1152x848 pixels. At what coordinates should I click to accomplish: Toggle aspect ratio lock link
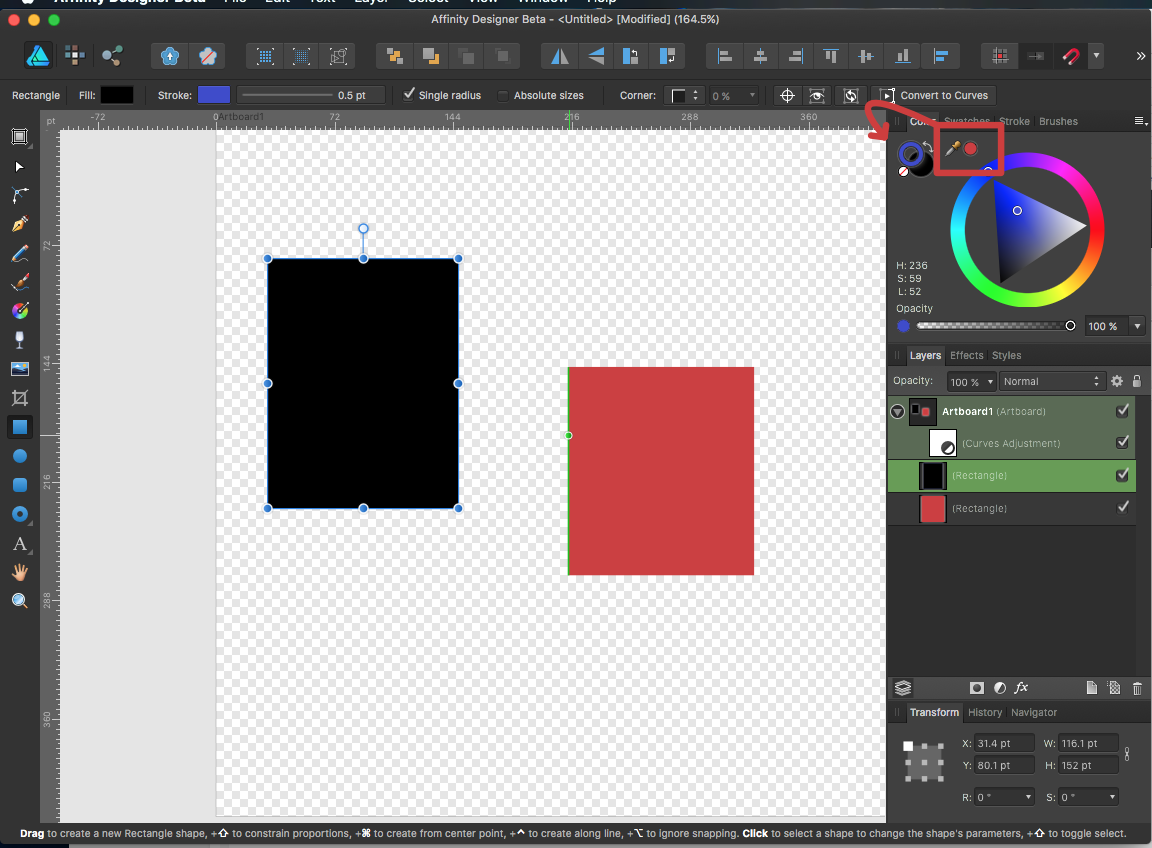(1127, 754)
